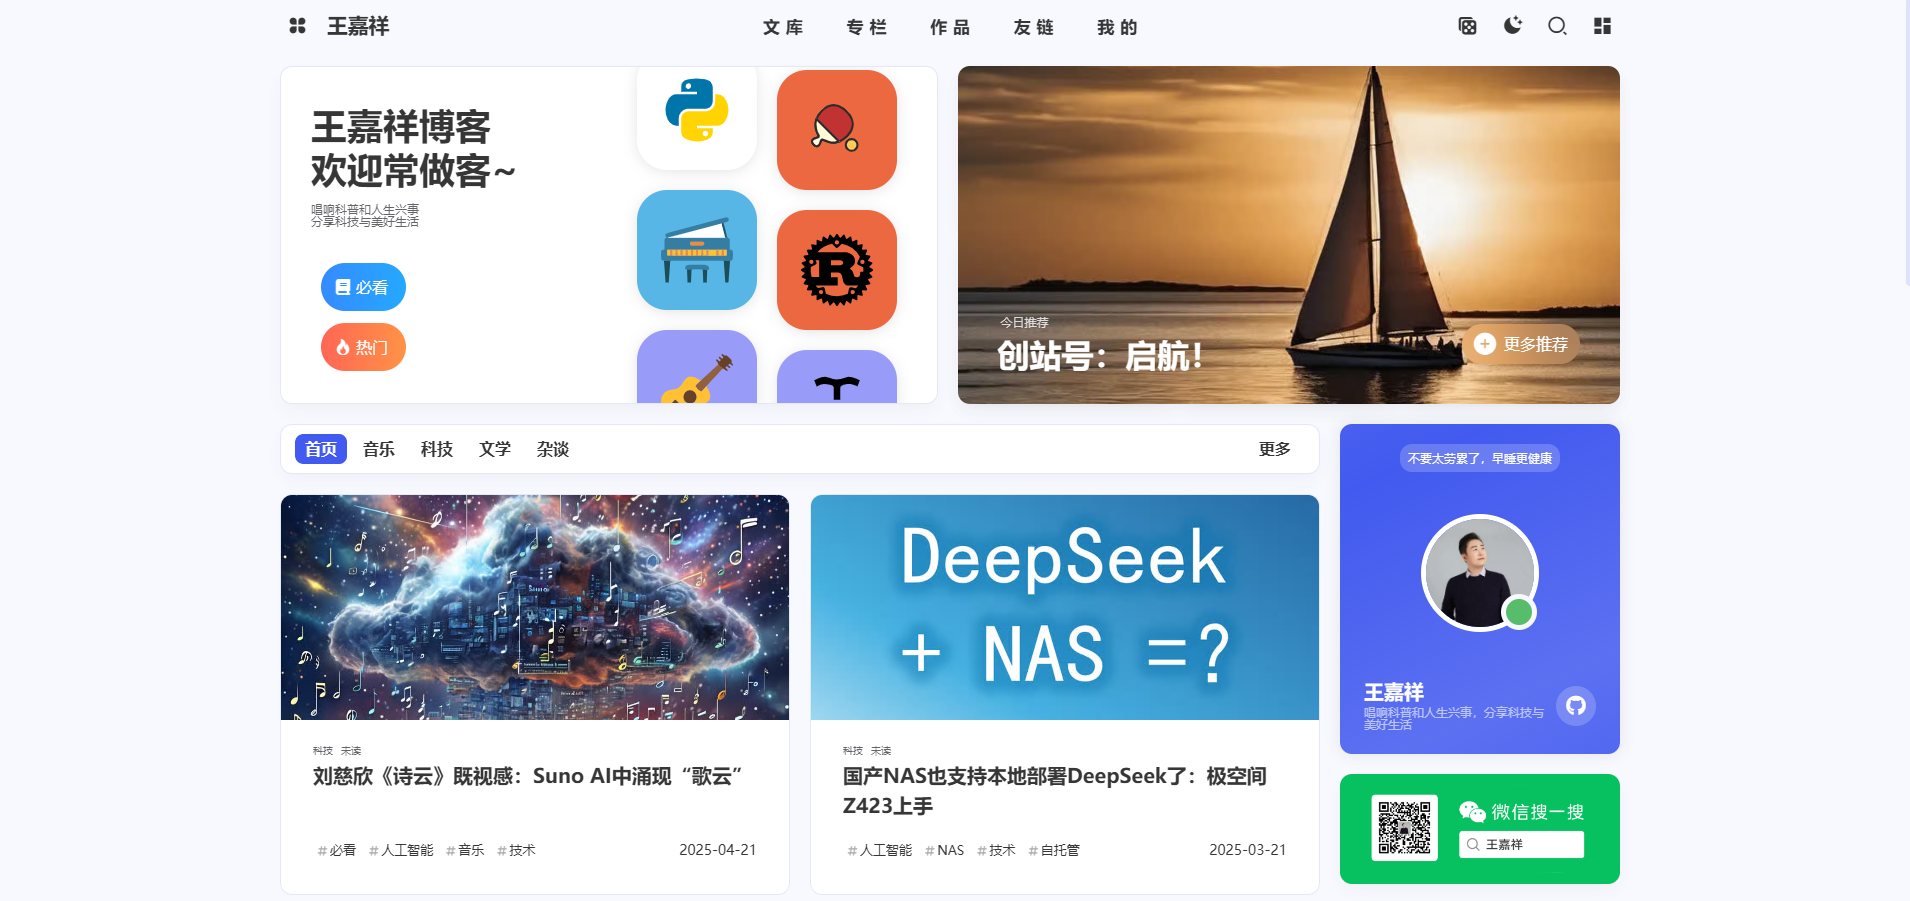Open the DeepSeek + NAS article thumbnail
The height and width of the screenshot is (901, 1910).
1065,607
